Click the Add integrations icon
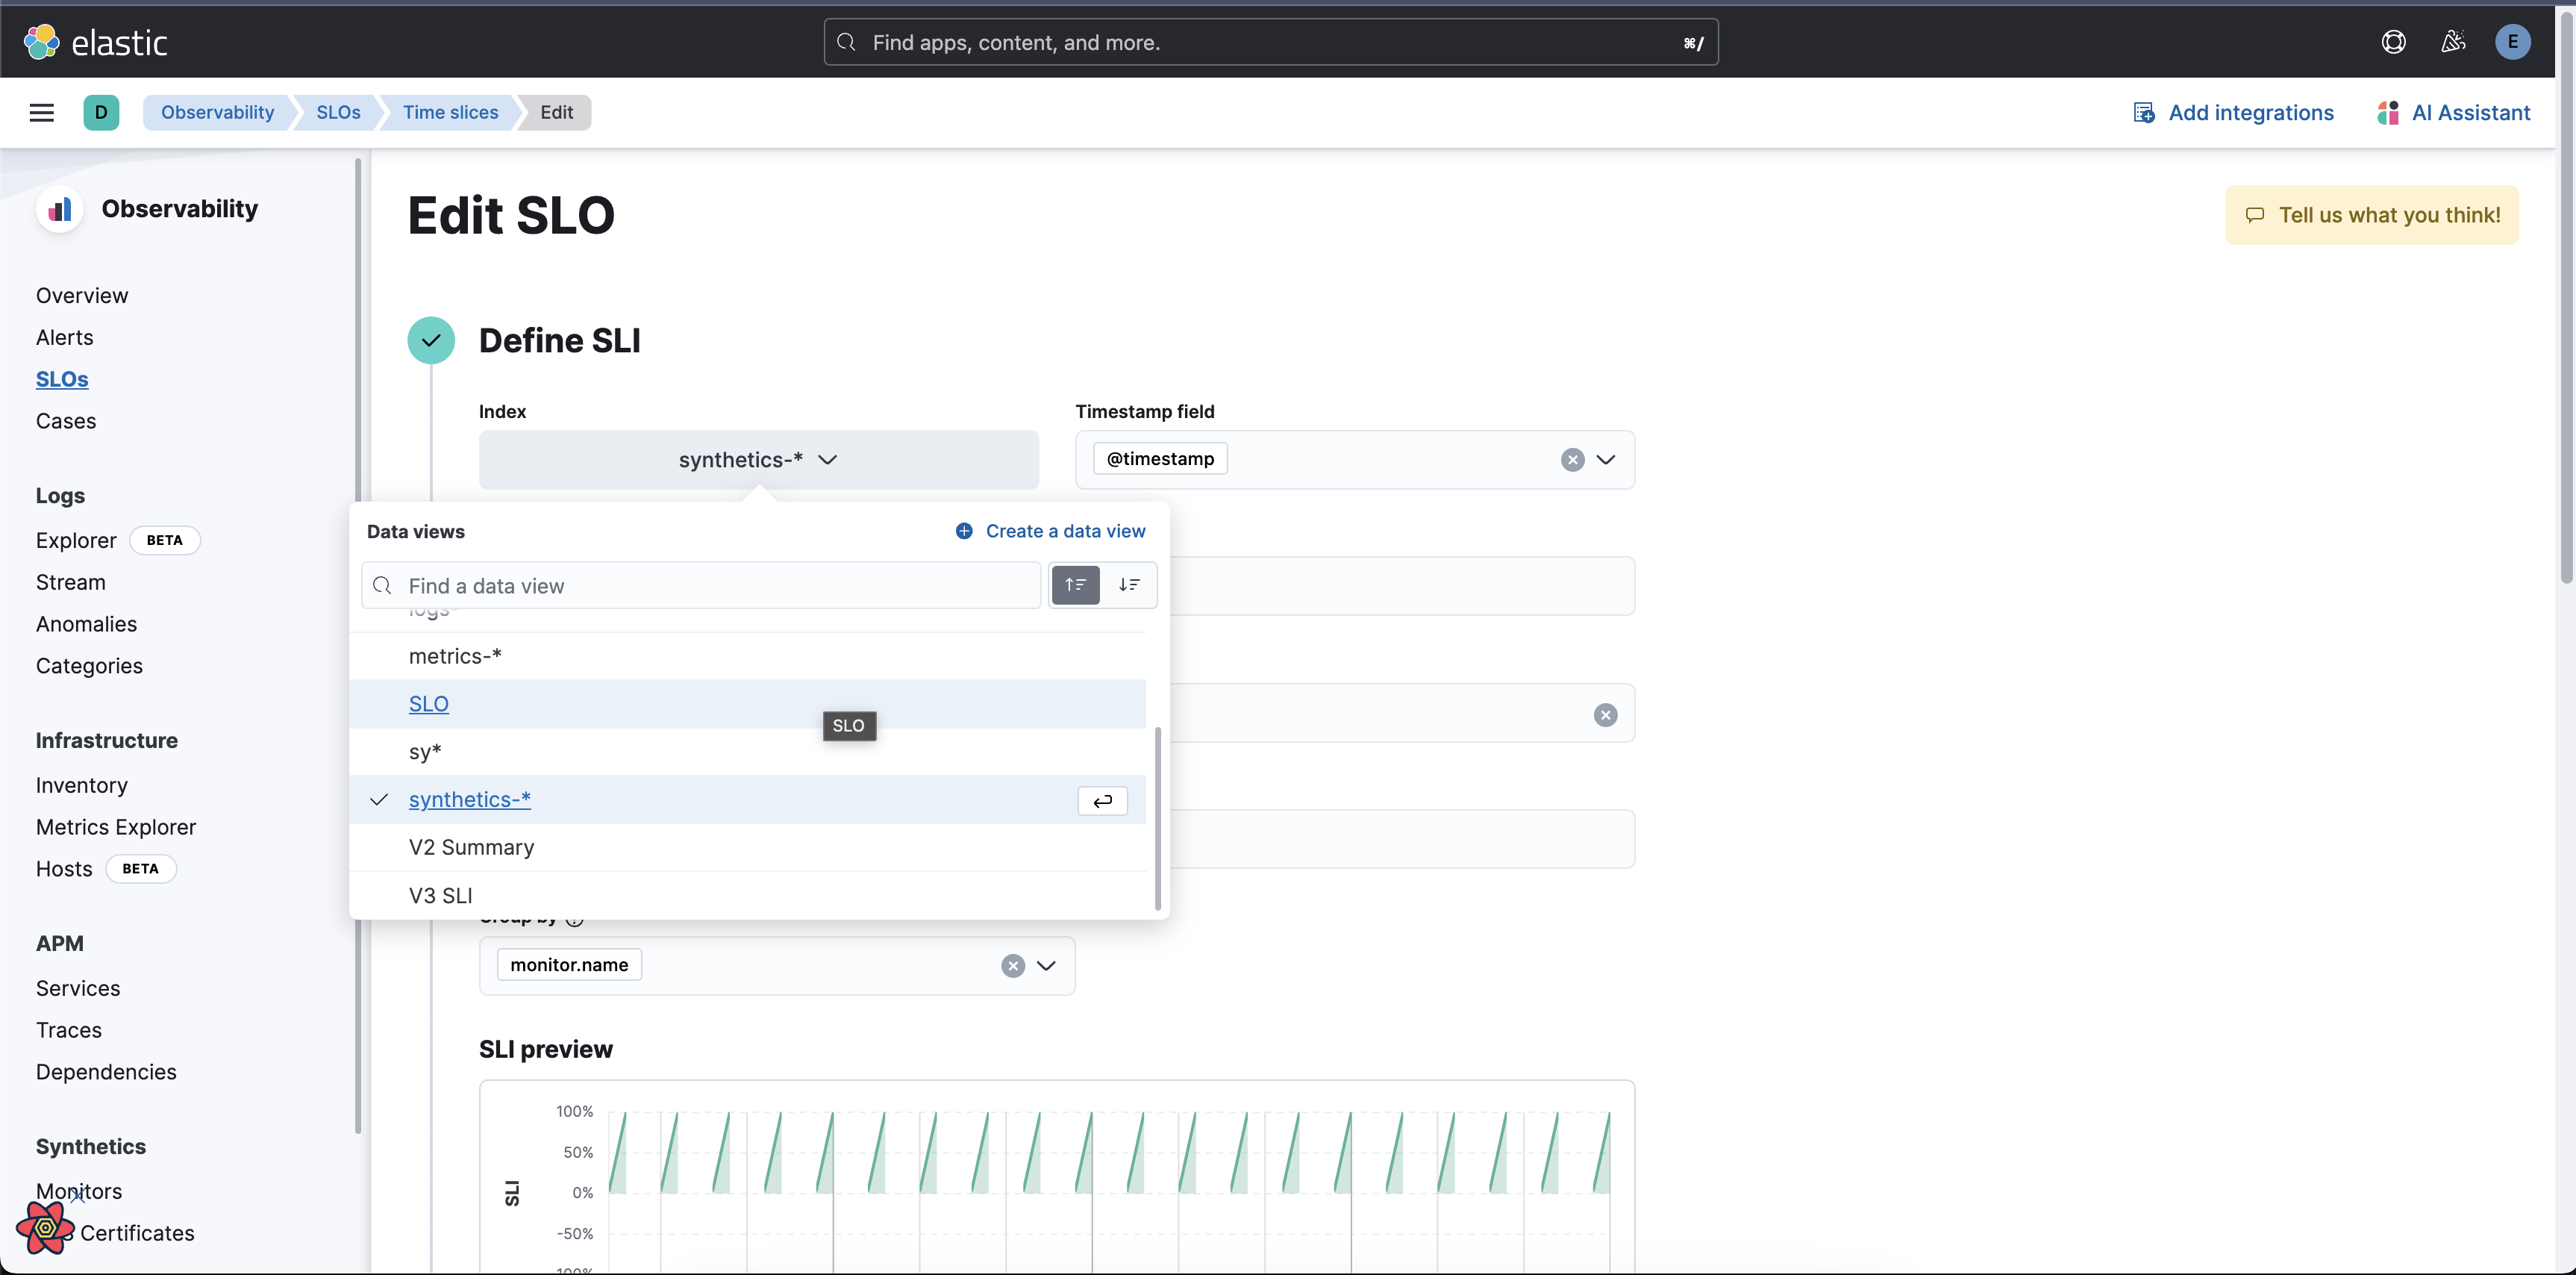 tap(2143, 113)
